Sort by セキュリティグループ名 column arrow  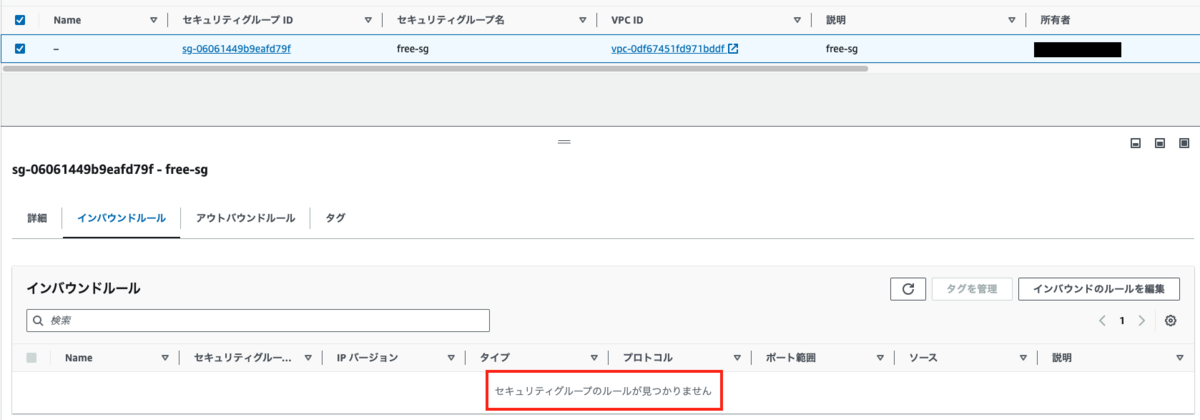click(x=583, y=19)
